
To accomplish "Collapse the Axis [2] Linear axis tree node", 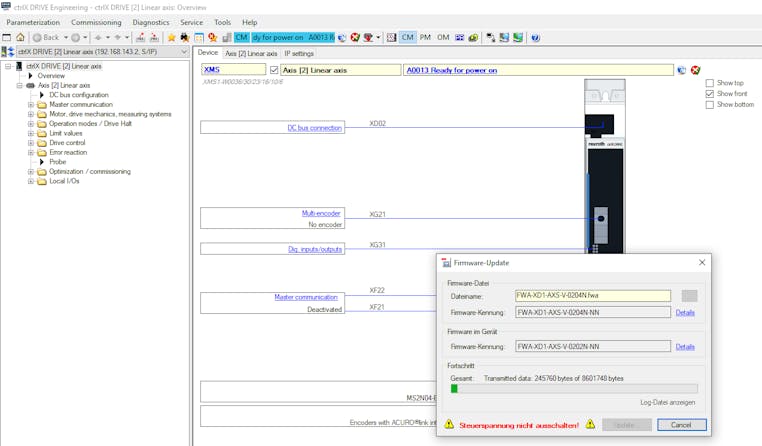I will click(19, 86).
